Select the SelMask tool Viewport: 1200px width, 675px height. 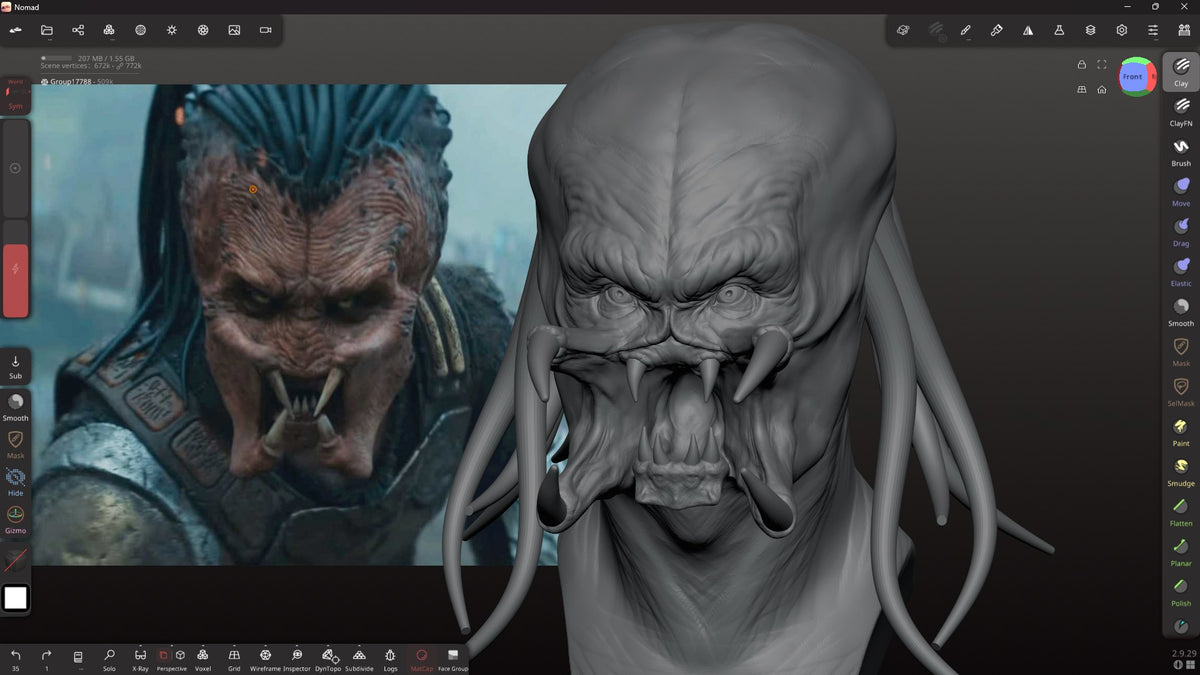1181,391
